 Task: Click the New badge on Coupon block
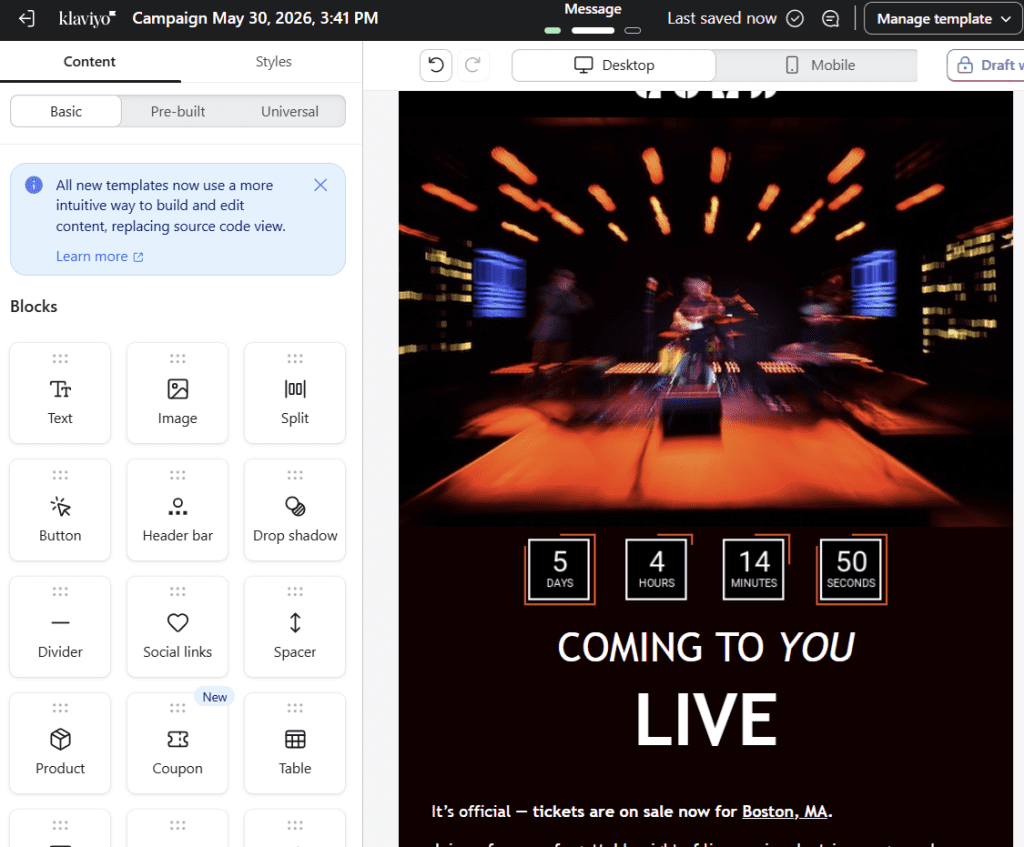(214, 697)
